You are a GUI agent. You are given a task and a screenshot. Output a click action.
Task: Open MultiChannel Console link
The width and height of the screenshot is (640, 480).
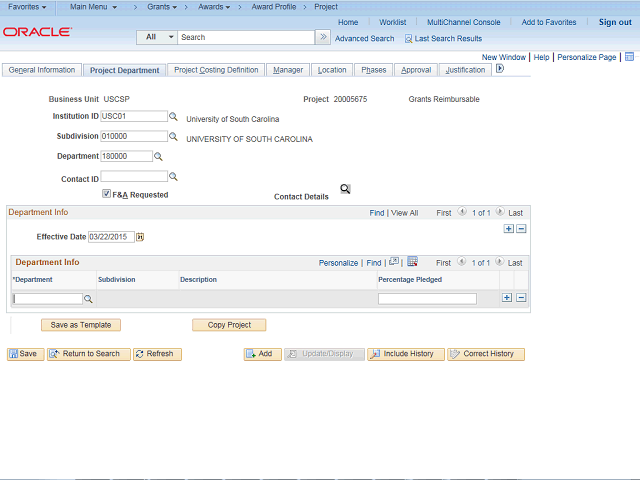tap(463, 22)
